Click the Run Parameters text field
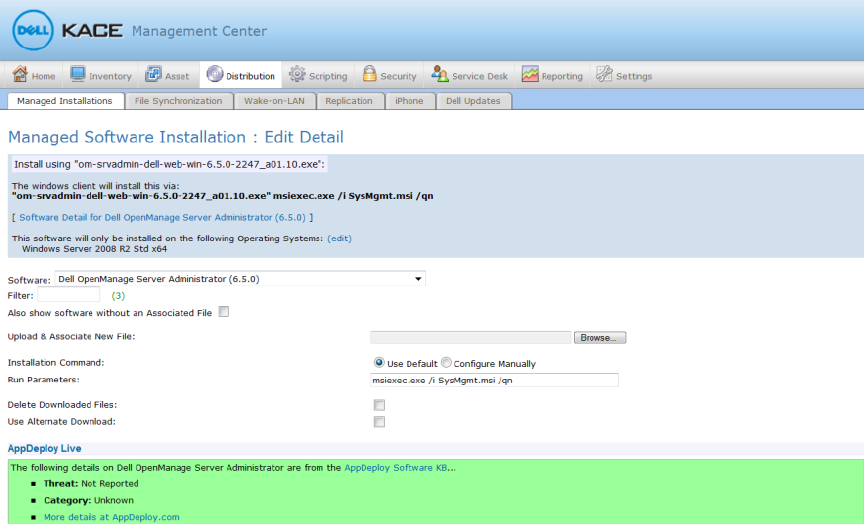864x524 pixels. pos(494,380)
